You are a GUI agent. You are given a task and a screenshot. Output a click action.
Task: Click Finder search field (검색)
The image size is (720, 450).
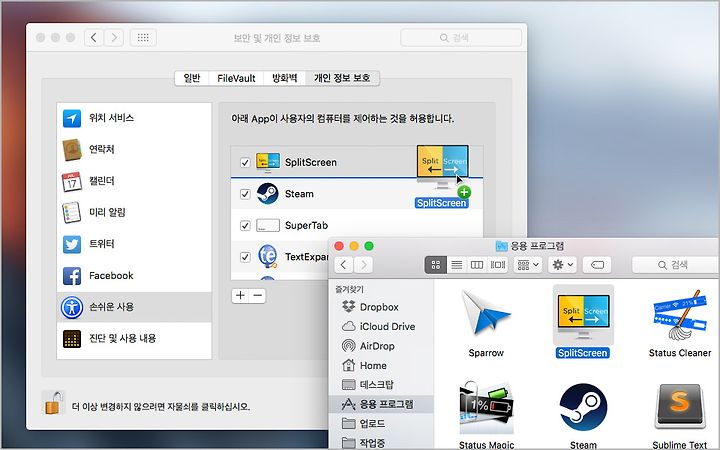pos(676,265)
